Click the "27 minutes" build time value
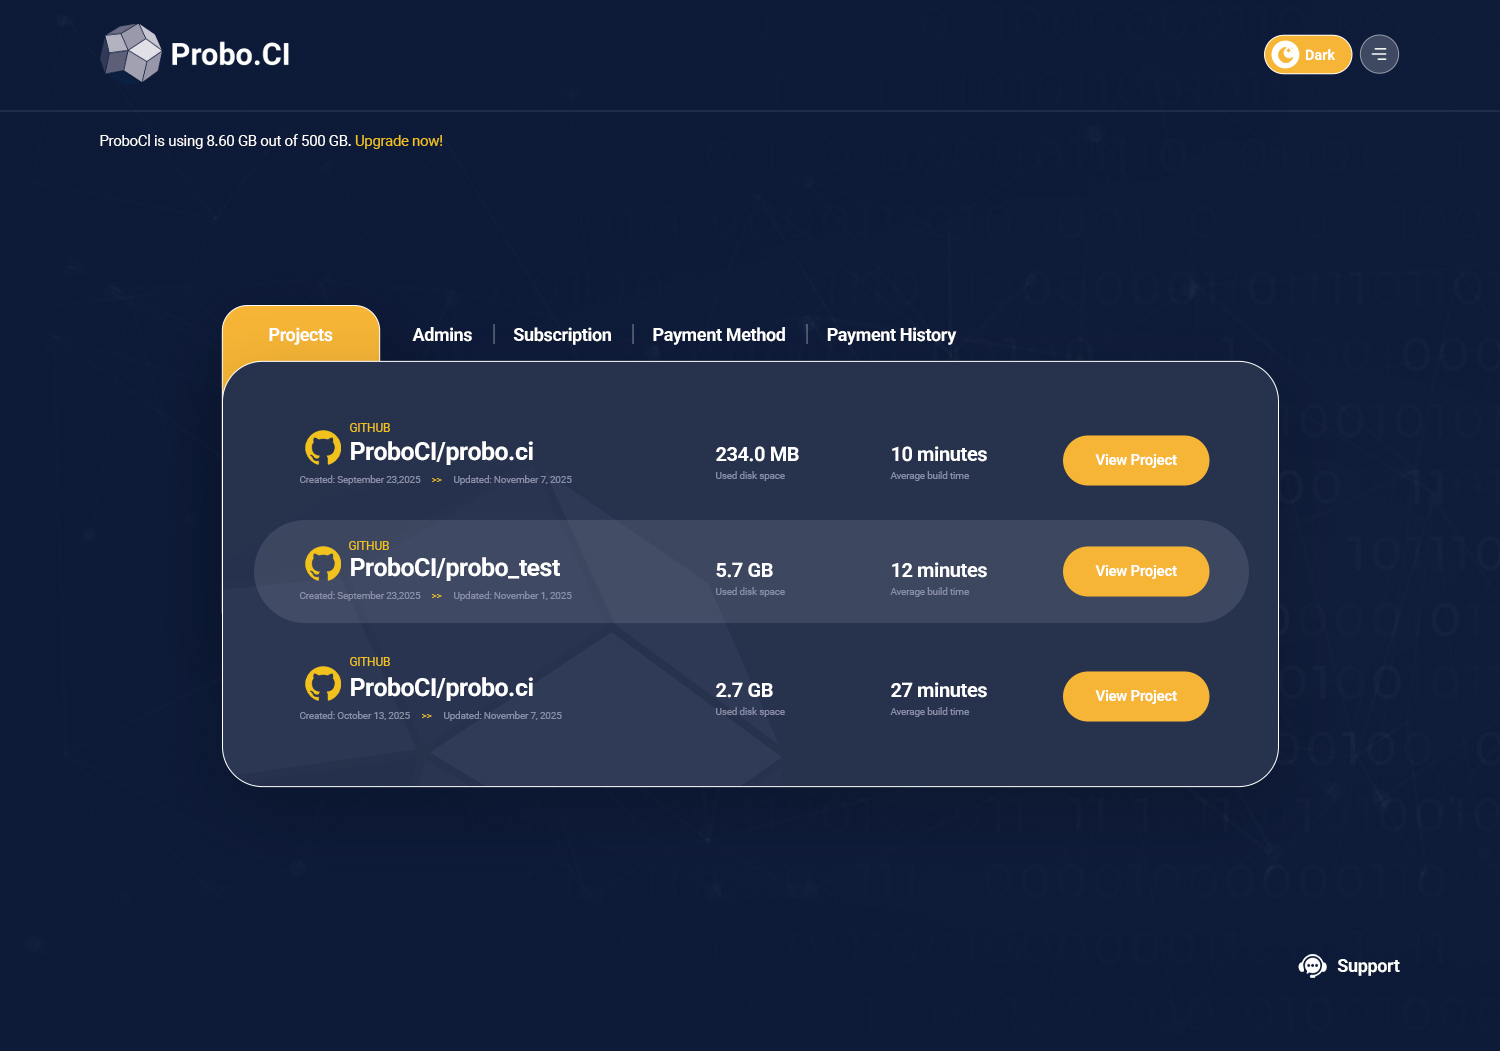1500x1051 pixels. point(939,690)
